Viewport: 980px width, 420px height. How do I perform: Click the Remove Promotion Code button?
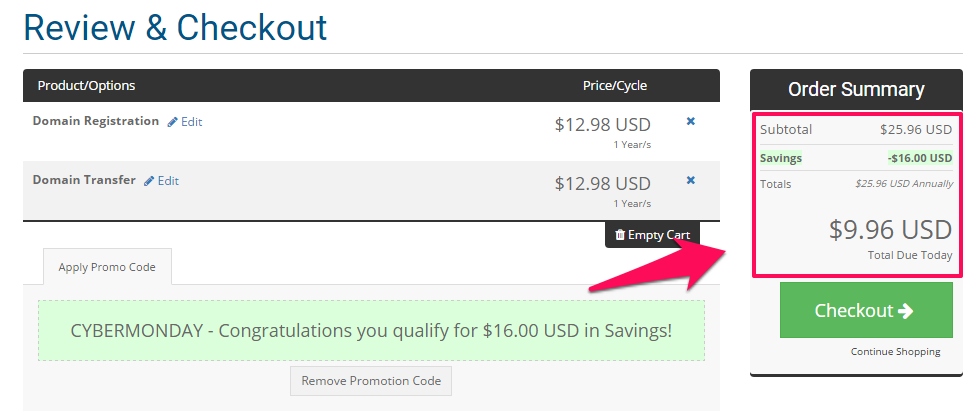[371, 381]
